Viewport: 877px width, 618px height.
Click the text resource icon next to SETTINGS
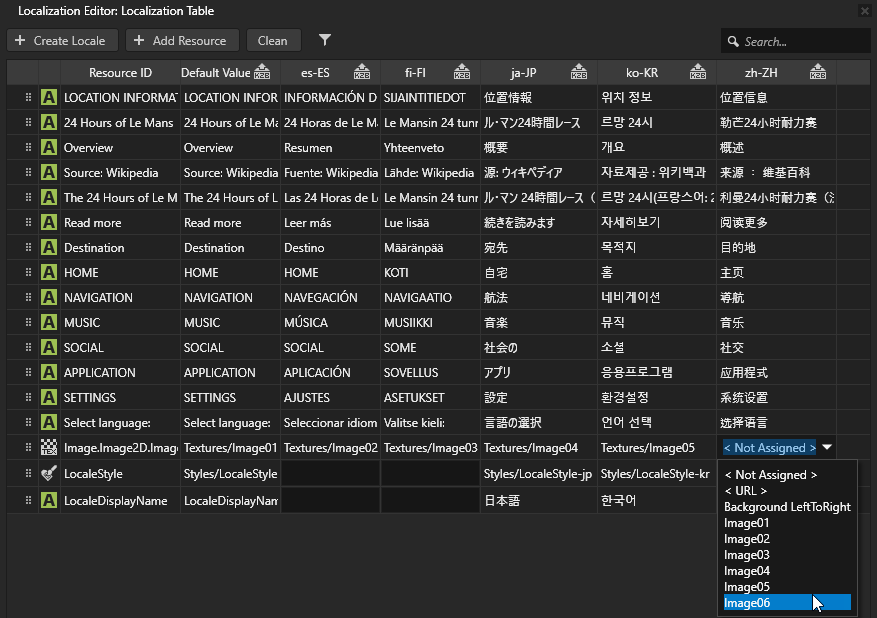(x=48, y=398)
